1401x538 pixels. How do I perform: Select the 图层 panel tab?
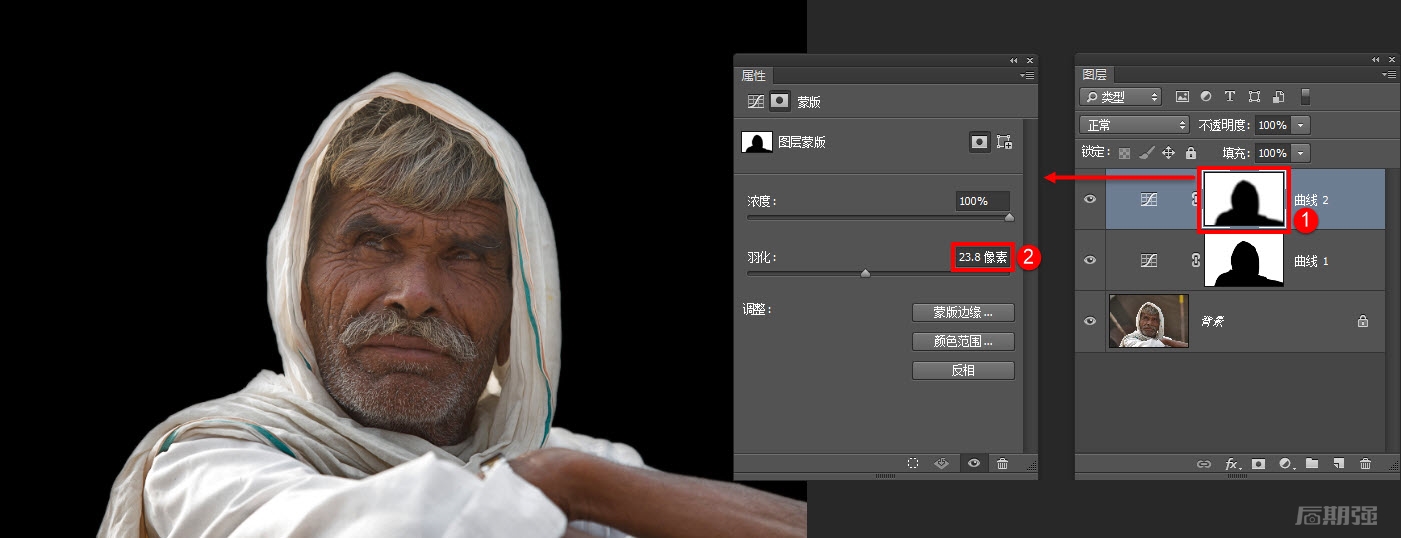pyautogui.click(x=1095, y=75)
